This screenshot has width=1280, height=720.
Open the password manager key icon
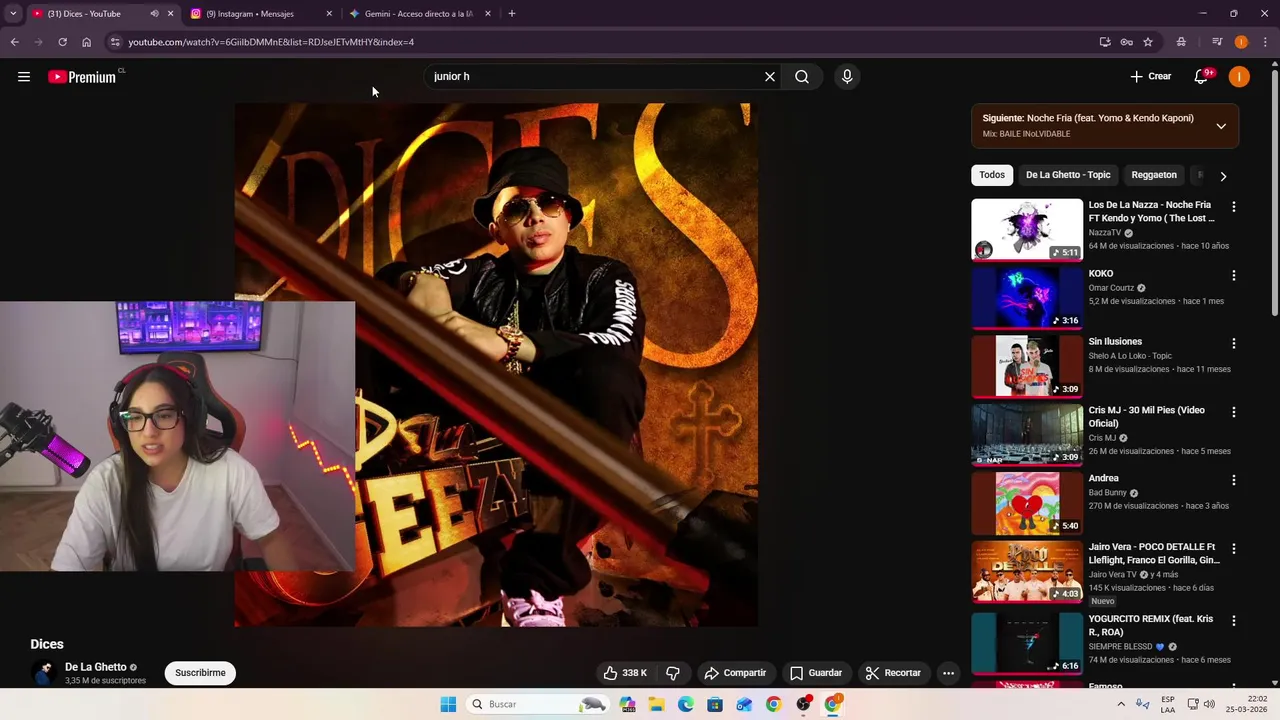click(x=1127, y=42)
